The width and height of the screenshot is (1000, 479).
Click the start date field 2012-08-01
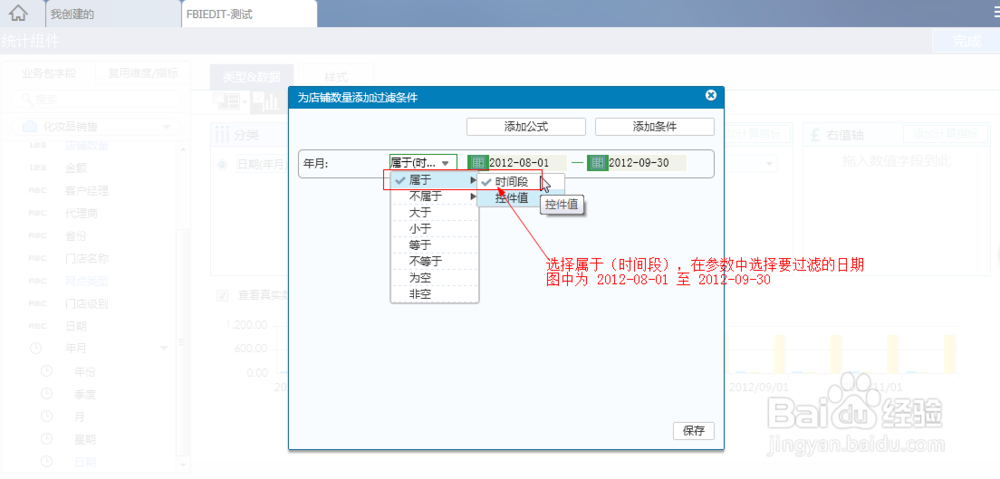click(x=527, y=163)
